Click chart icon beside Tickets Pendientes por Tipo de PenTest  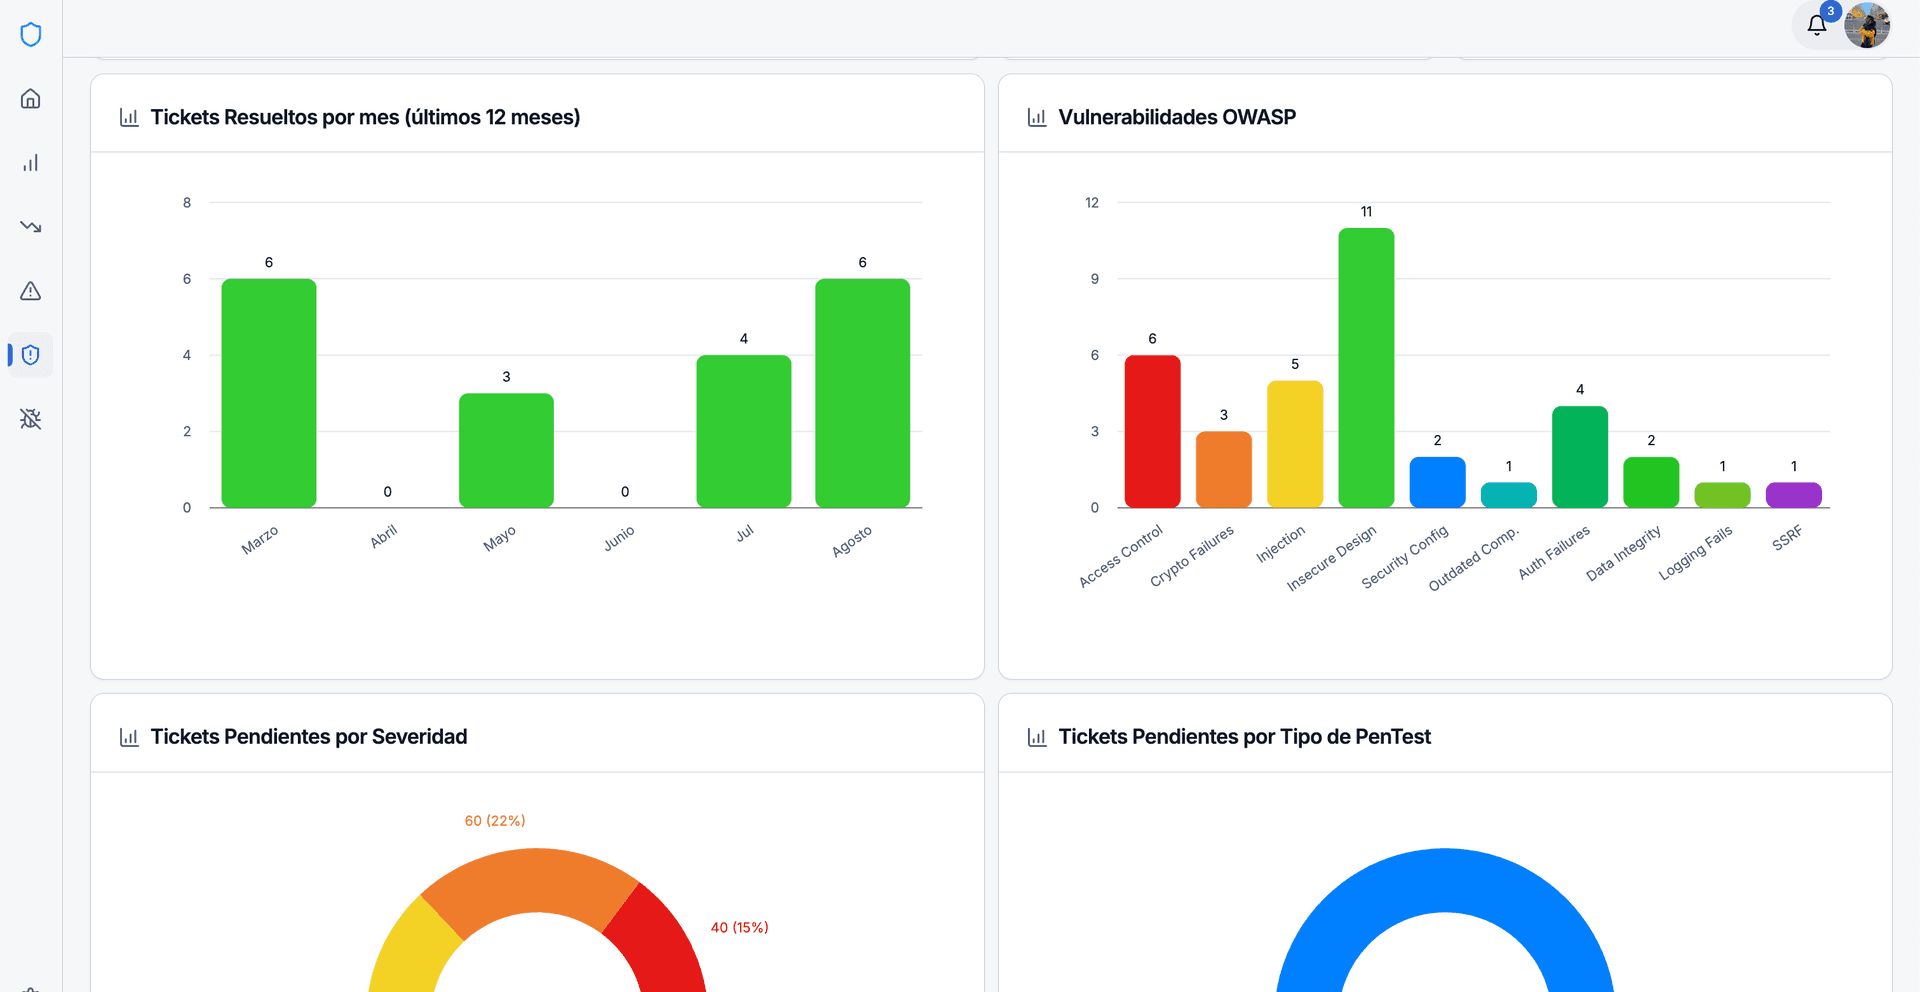coord(1037,737)
